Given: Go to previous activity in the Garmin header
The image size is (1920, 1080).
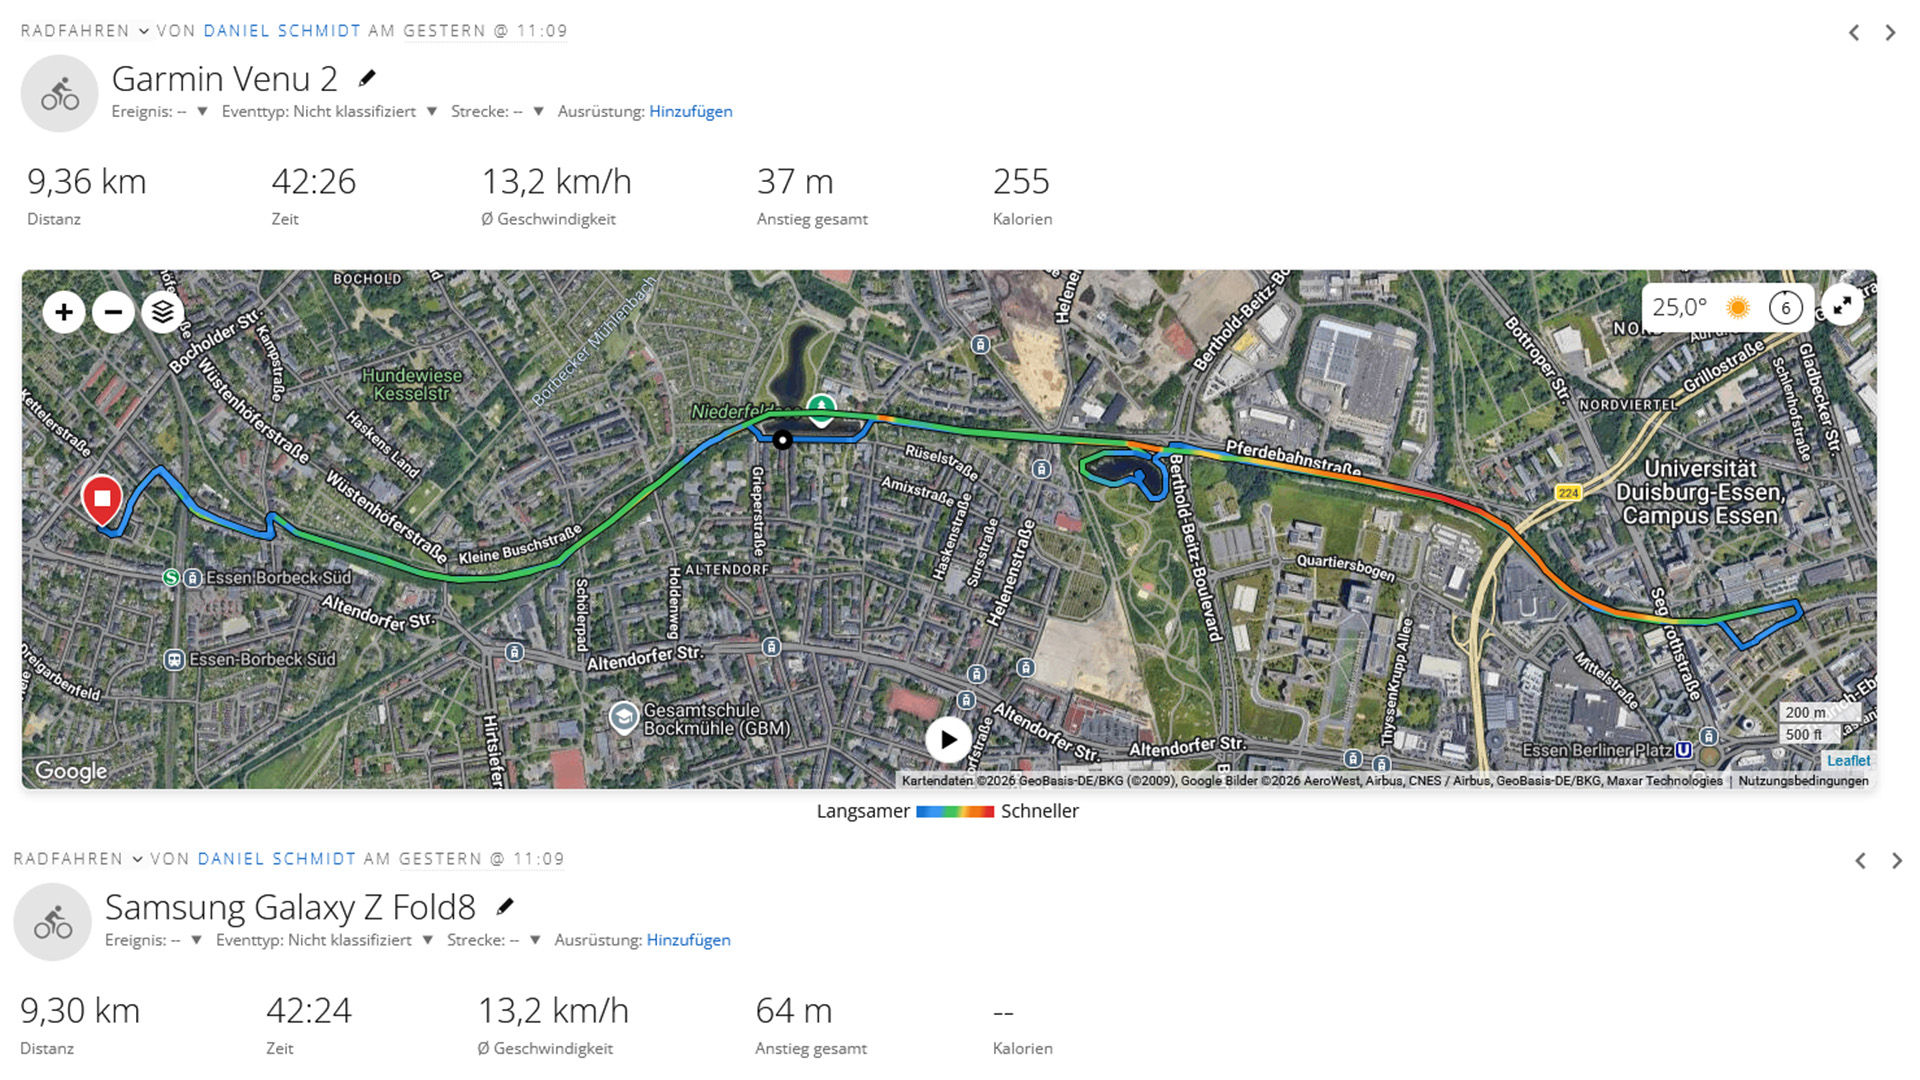Looking at the screenshot, I should 1854,33.
